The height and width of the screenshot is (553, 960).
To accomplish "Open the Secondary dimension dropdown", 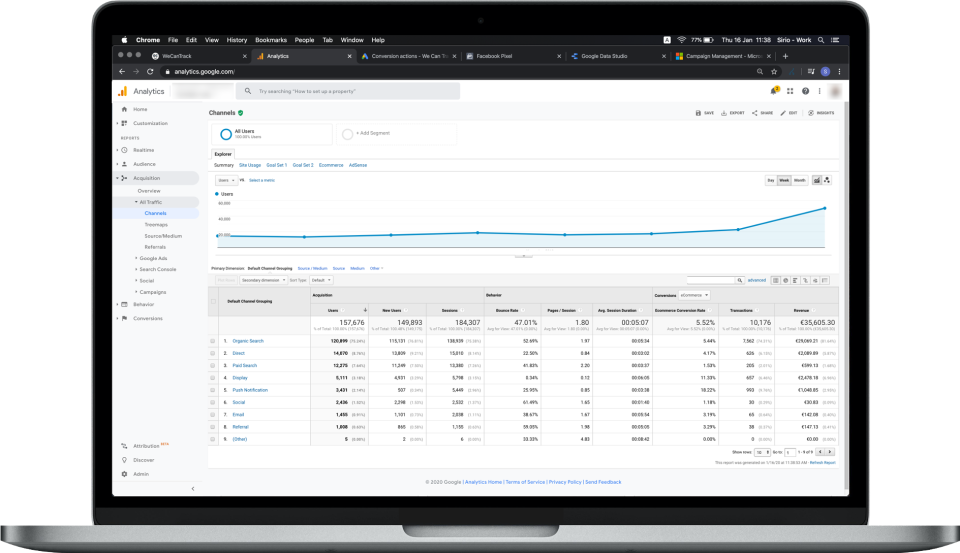I will pyautogui.click(x=263, y=280).
